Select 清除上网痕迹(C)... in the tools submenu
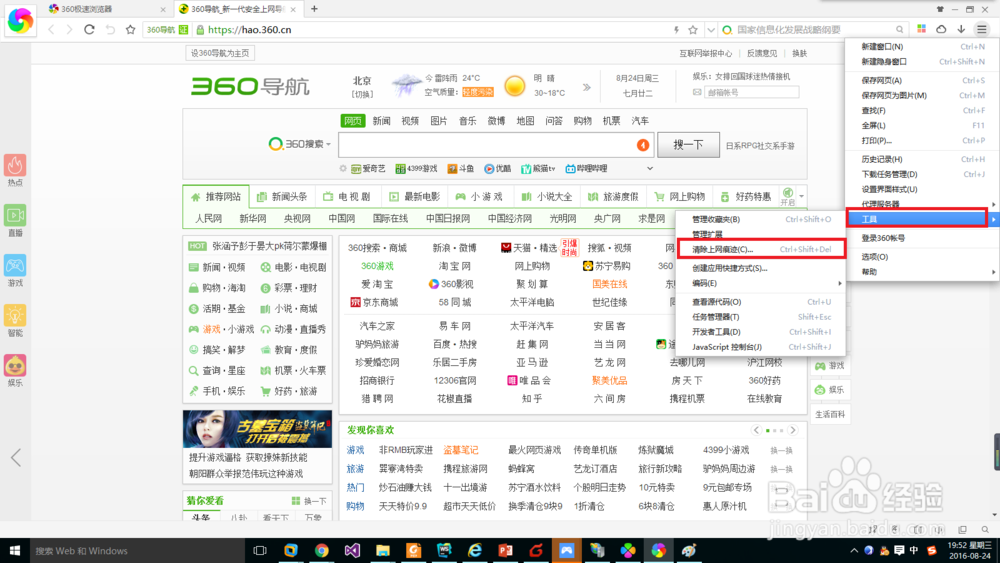The width and height of the screenshot is (1000, 563). [761, 249]
